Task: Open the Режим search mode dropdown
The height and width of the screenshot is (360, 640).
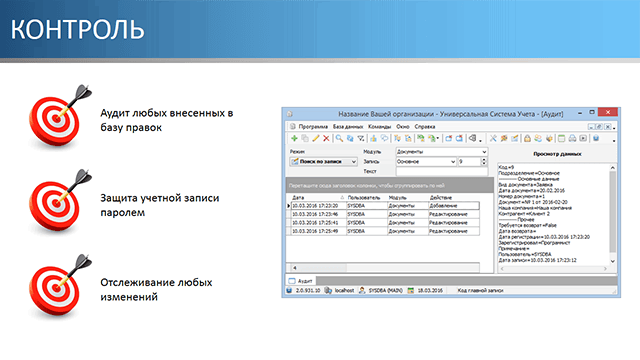Action: point(323,162)
